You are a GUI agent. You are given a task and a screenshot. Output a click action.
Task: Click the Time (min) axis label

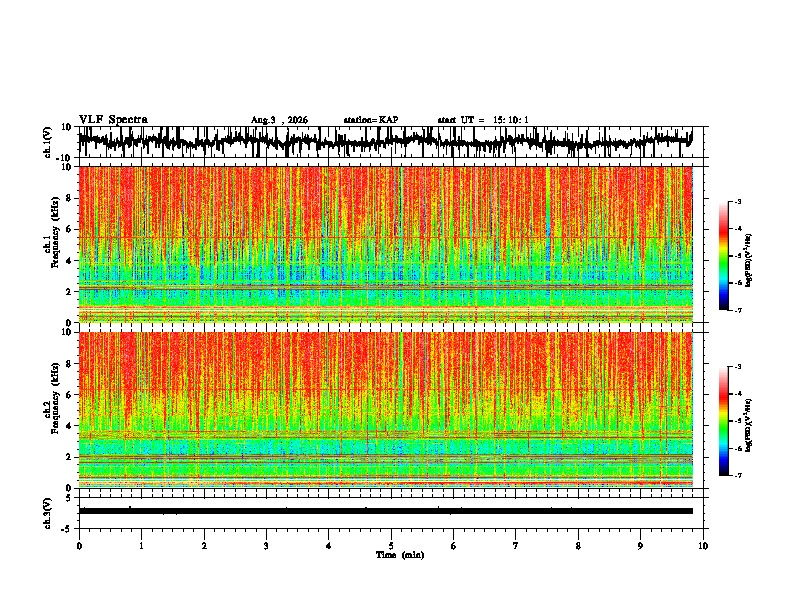(x=400, y=555)
